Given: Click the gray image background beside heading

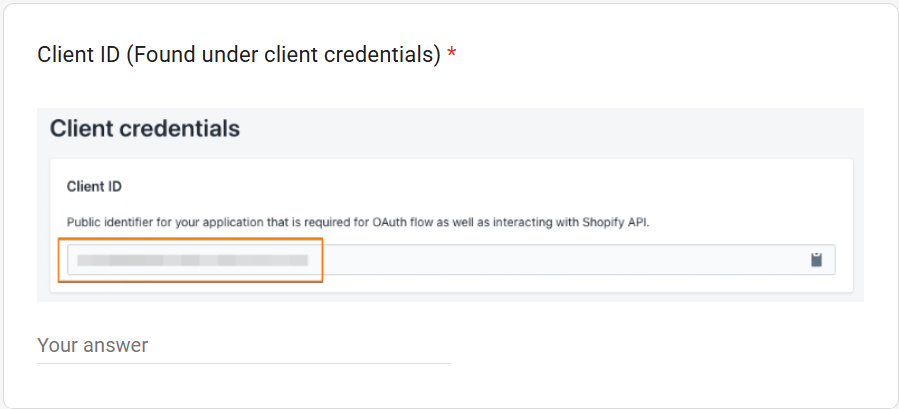Looking at the screenshot, I should point(545,128).
